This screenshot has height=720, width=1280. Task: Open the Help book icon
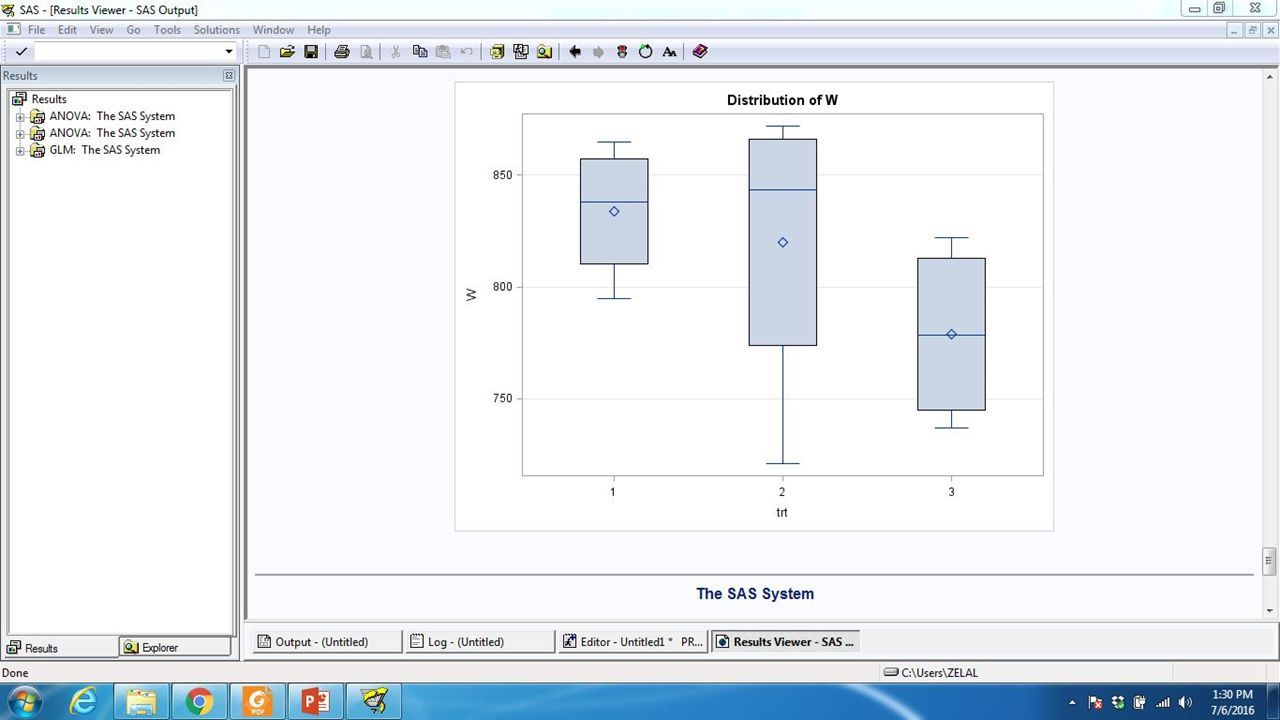click(x=700, y=51)
